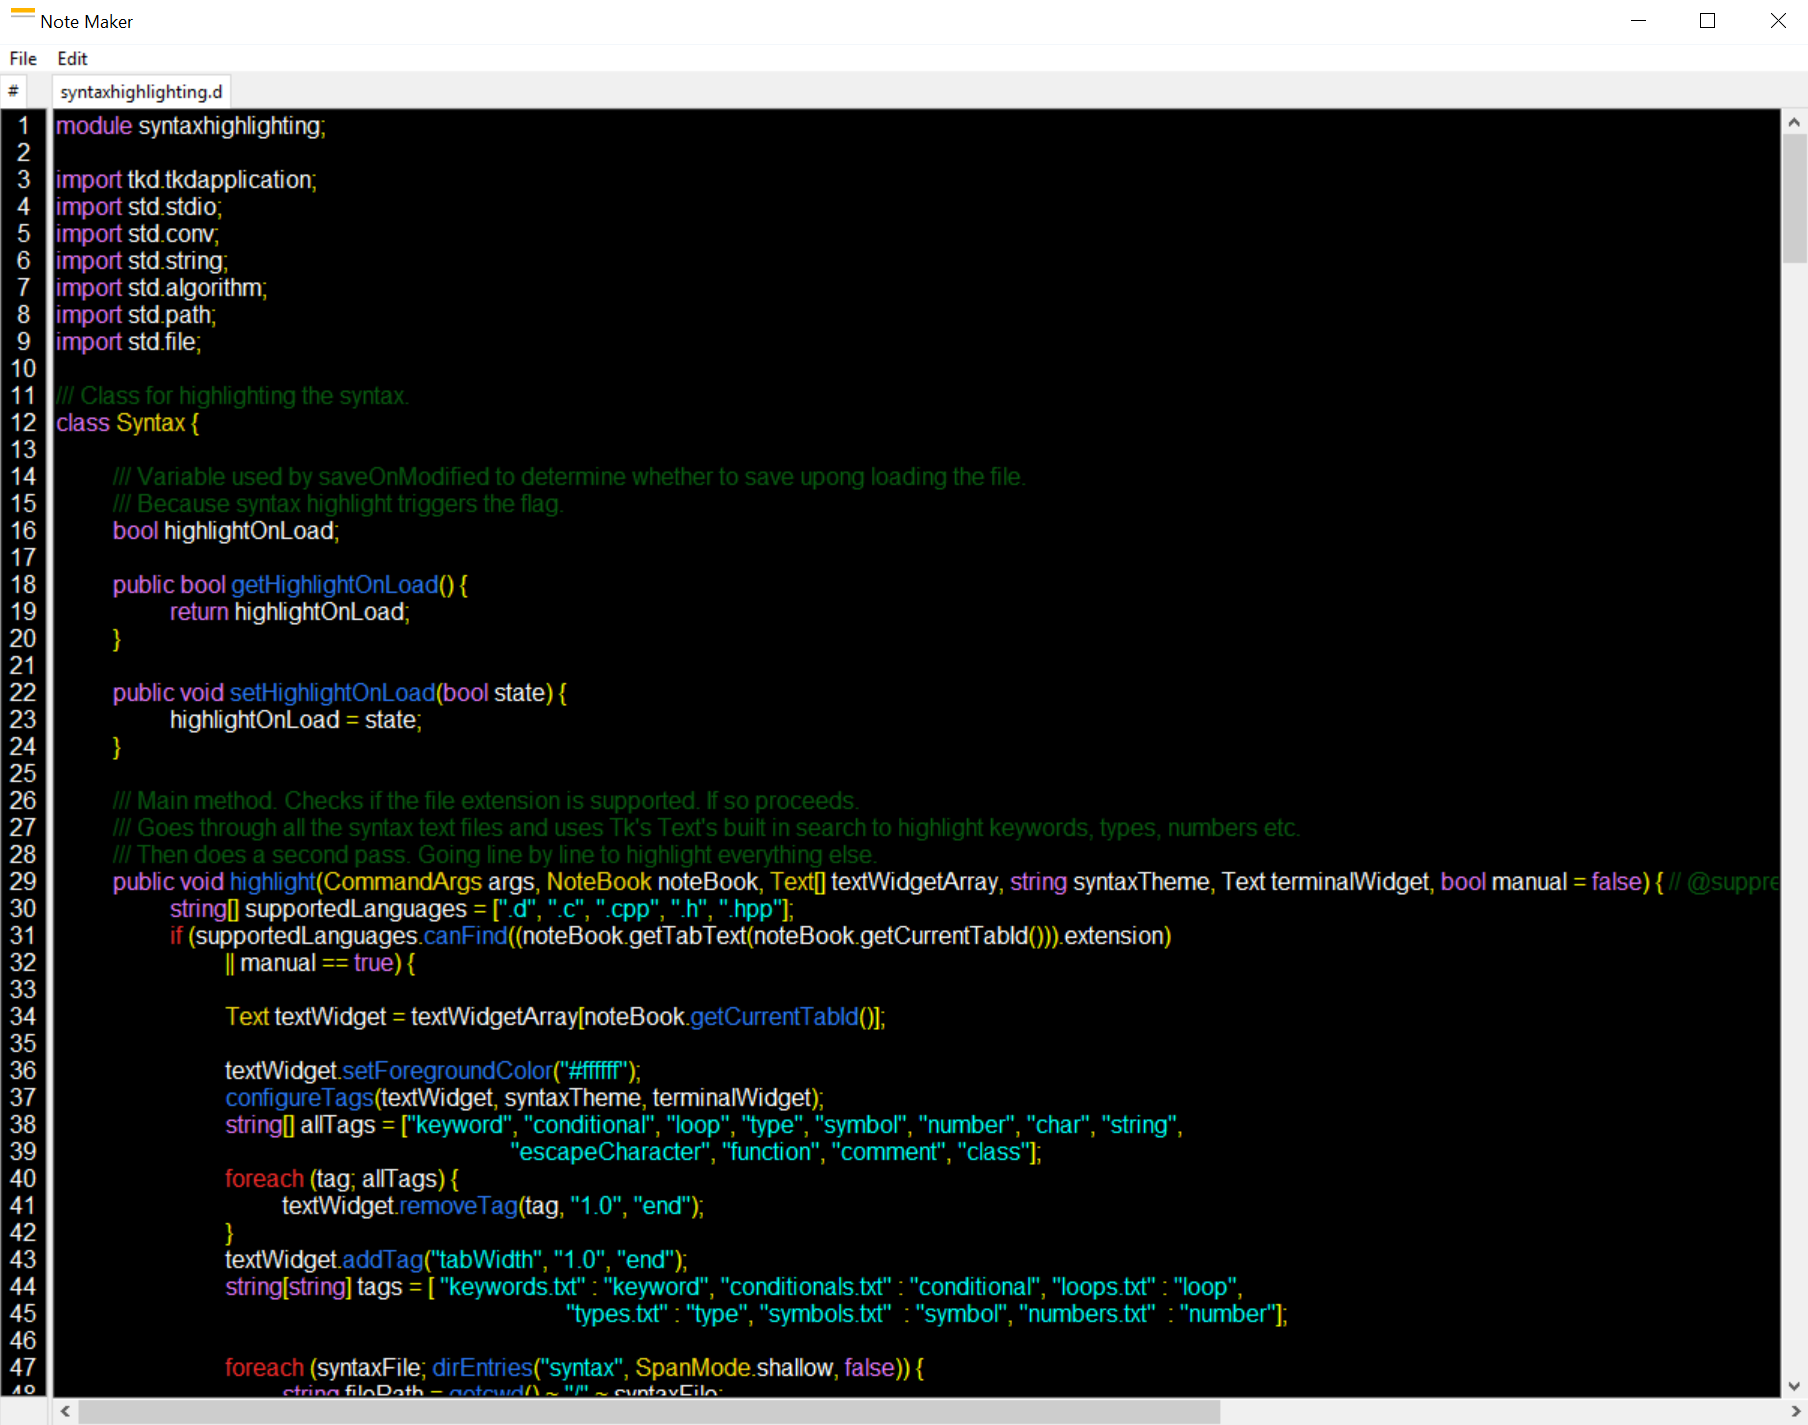Image resolution: width=1808 pixels, height=1425 pixels.
Task: Click the horizontal scrollbar left arrow
Action: [65, 1411]
